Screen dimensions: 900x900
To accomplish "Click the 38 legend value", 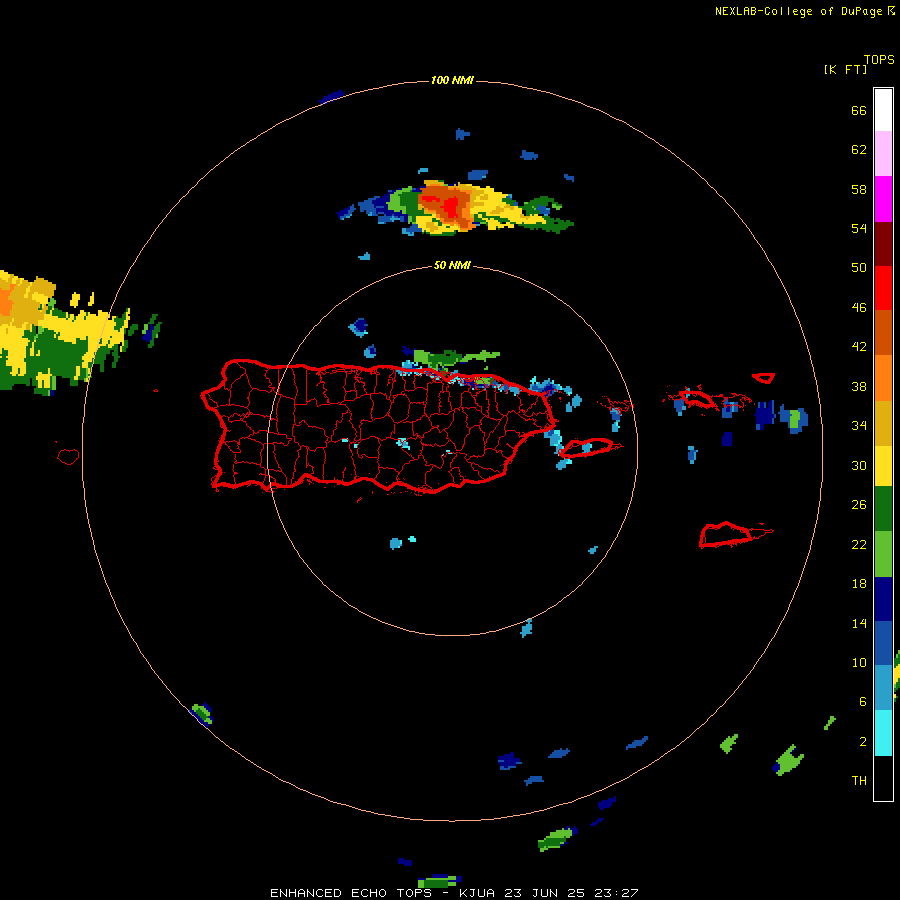I will tap(859, 386).
